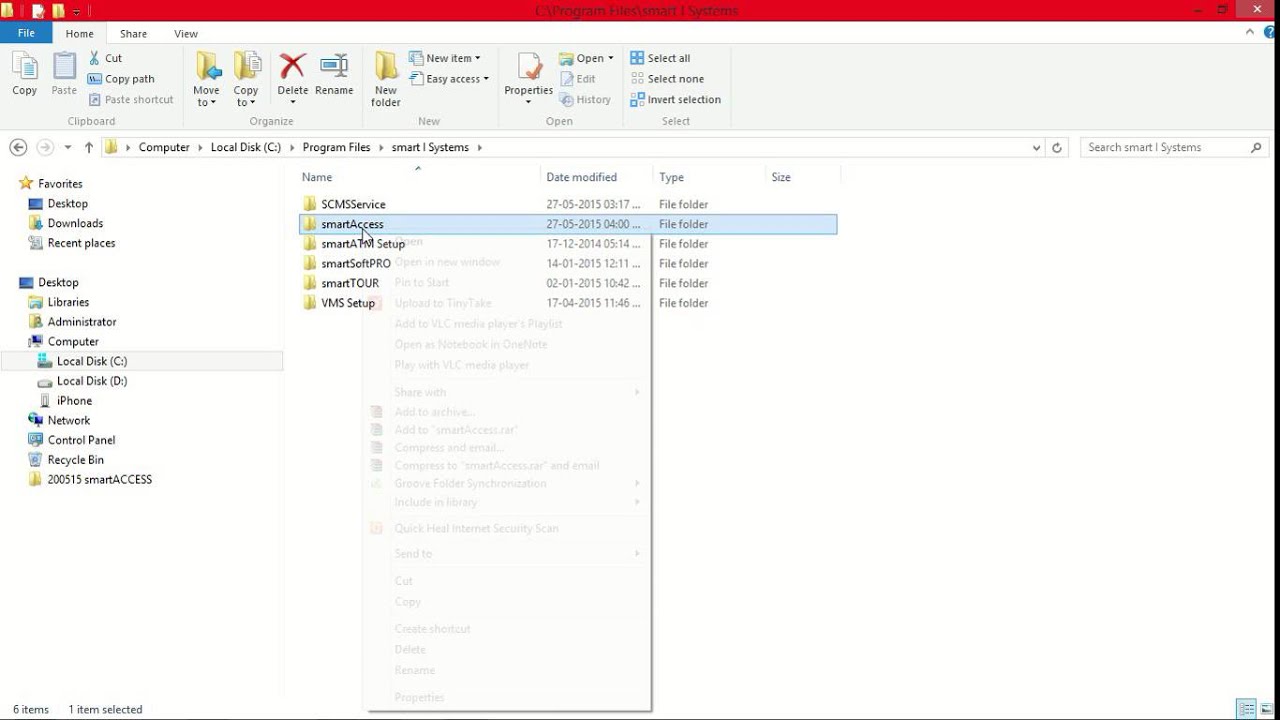The height and width of the screenshot is (720, 1280).
Task: Open the address bar history dropdown
Action: click(x=1036, y=147)
